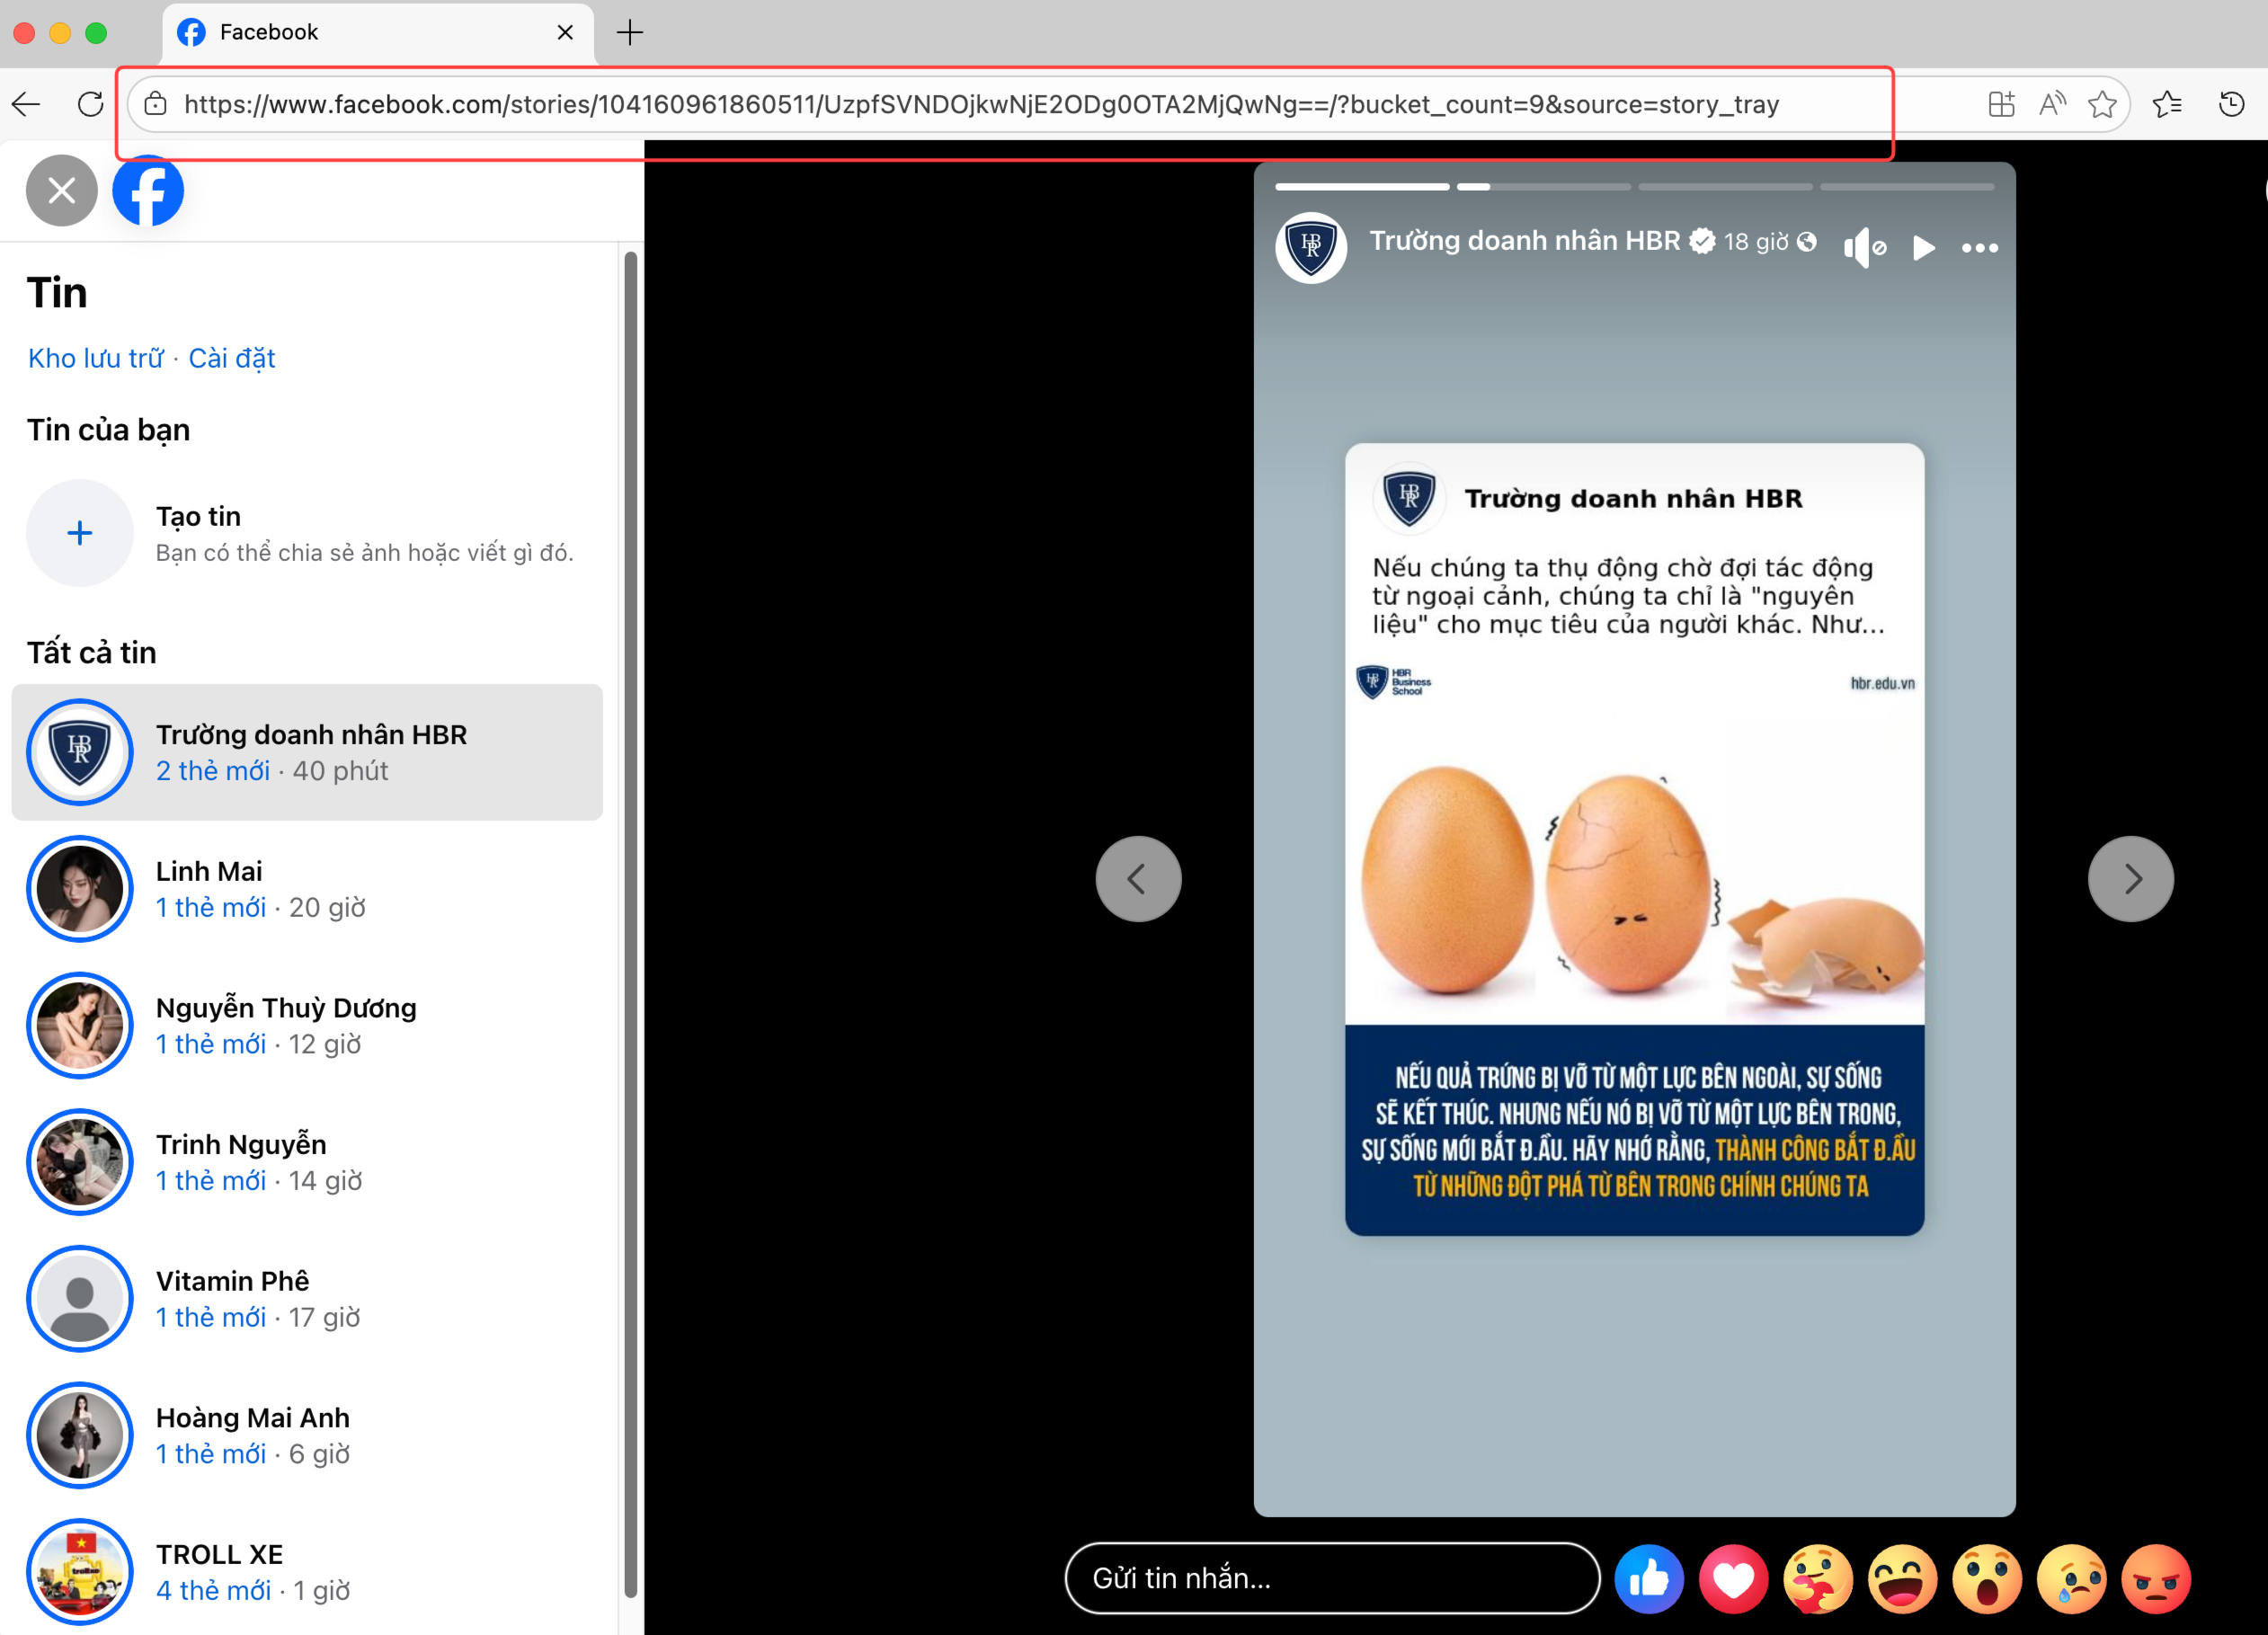React with the Love emoji
Screen dimensions: 2268x1635
click(1734, 1579)
